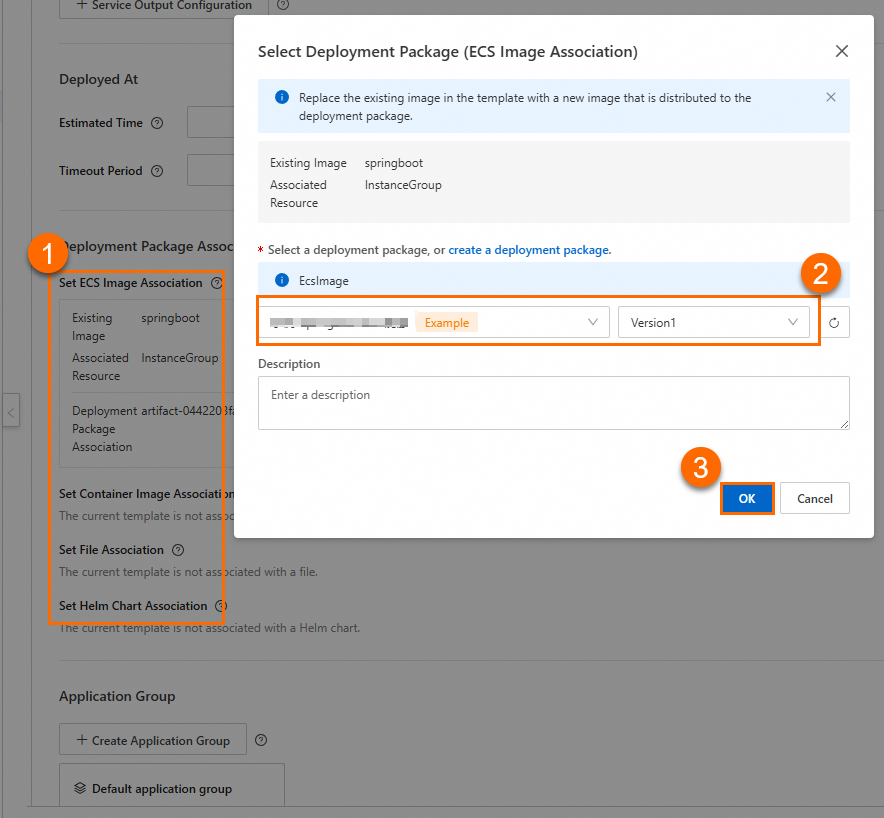884x818 pixels.
Task: Click the refresh icon beside Version1
Action: (x=835, y=322)
